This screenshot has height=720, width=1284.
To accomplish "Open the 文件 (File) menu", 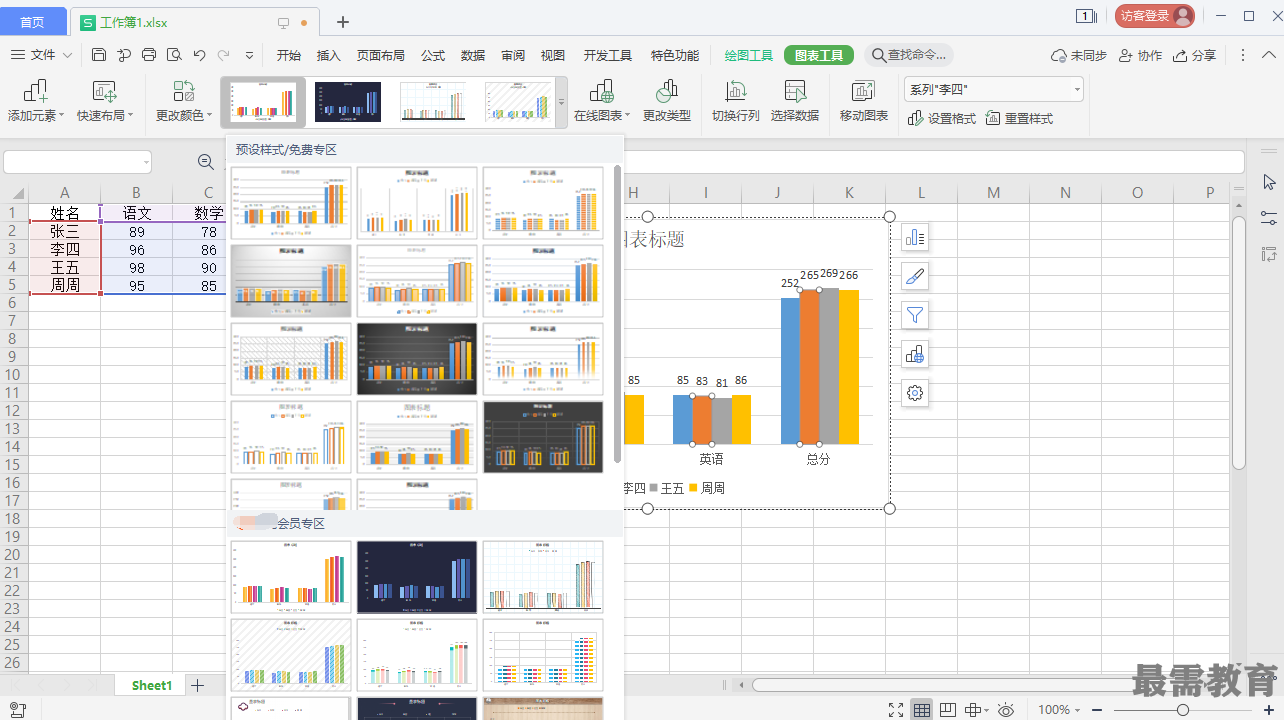I will coord(41,55).
